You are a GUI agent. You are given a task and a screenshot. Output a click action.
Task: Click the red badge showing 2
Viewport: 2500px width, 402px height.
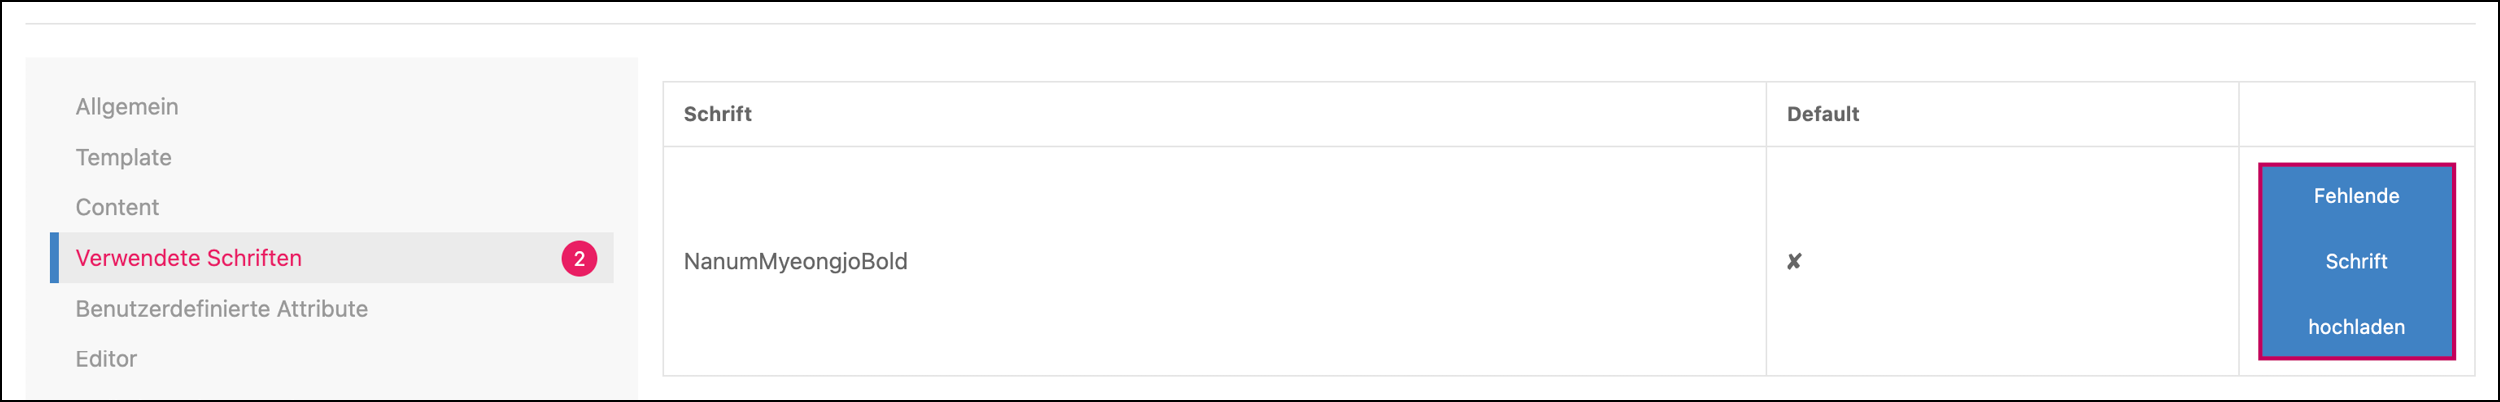[579, 259]
